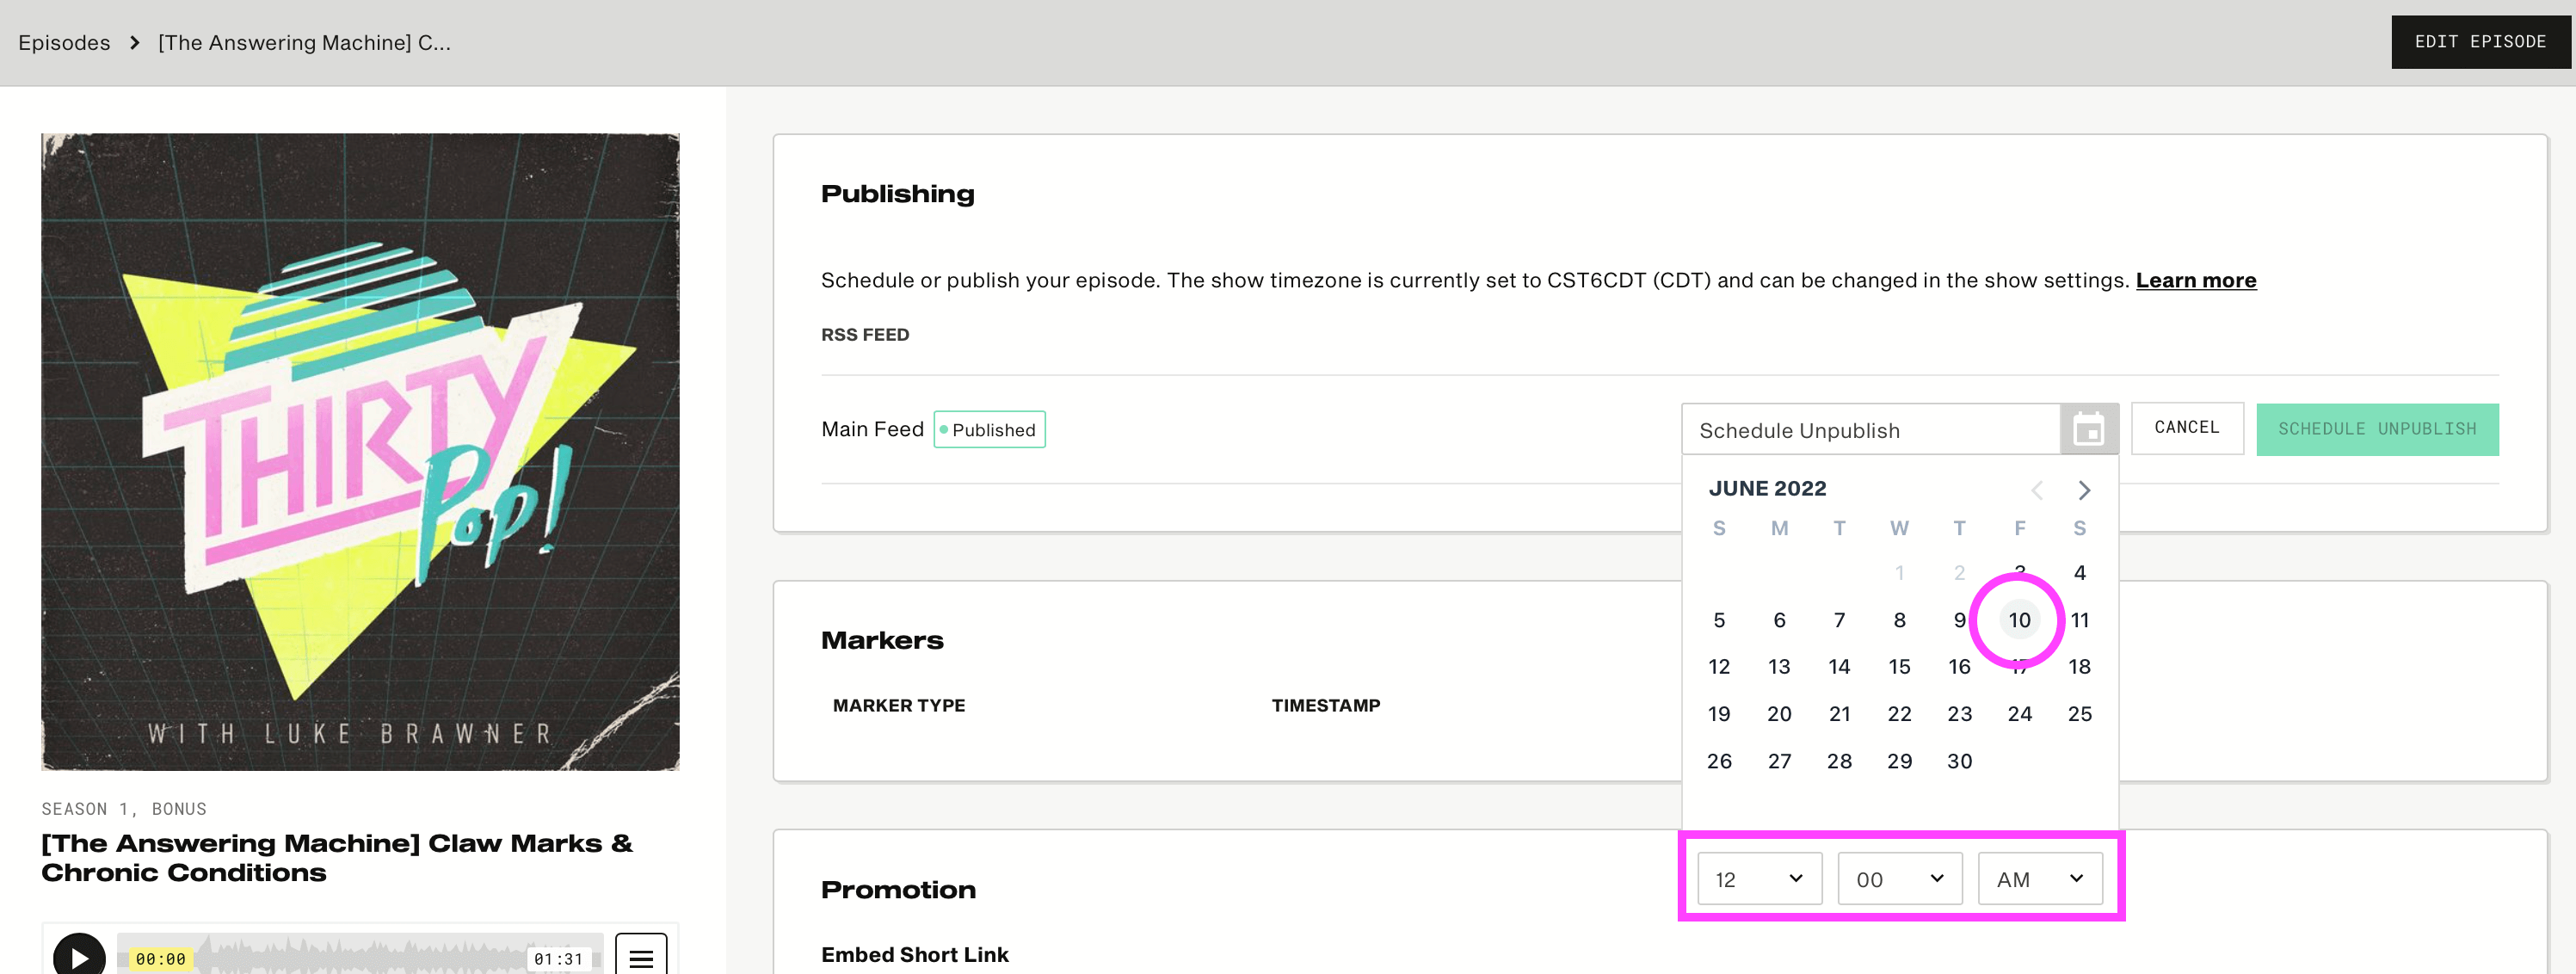The height and width of the screenshot is (974, 2576).
Task: Select June 5 in calendar
Action: pyautogui.click(x=1719, y=620)
